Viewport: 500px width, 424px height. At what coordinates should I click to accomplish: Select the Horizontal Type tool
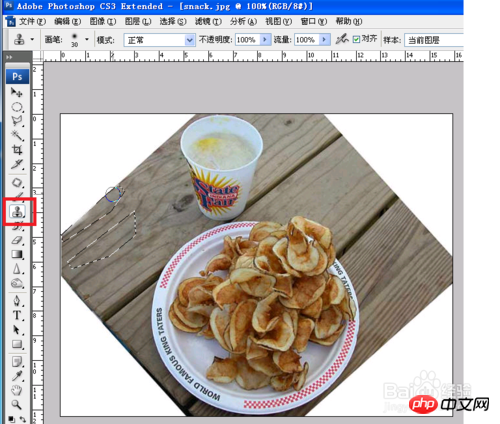pos(17,315)
